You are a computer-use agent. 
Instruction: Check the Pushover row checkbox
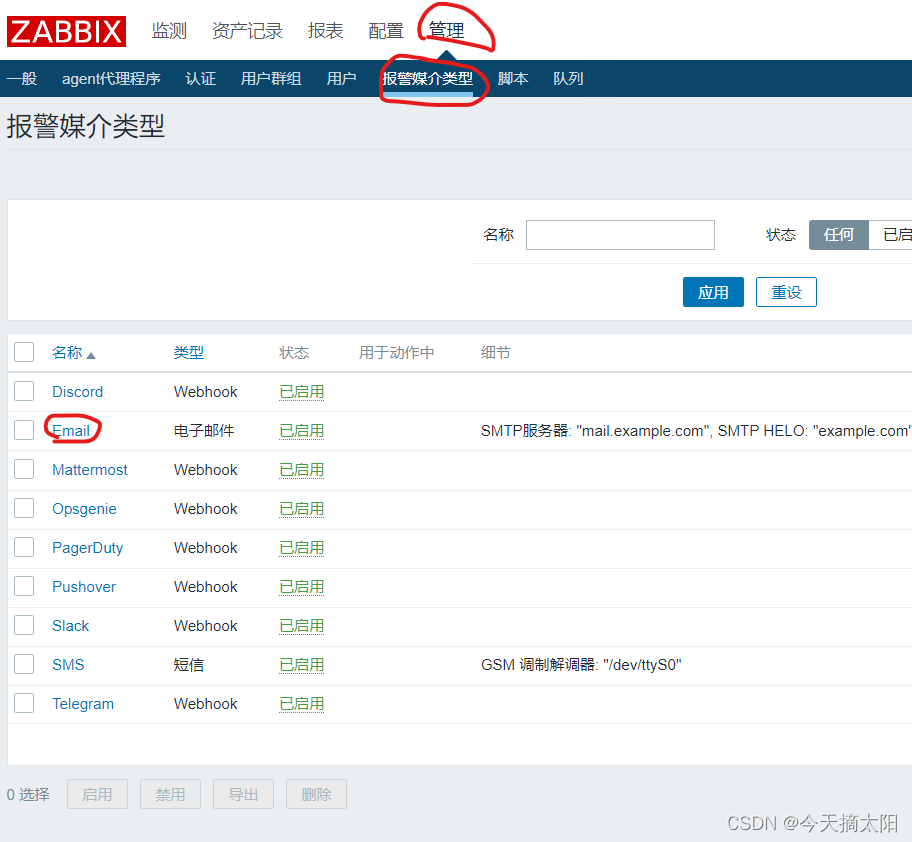coord(24,586)
